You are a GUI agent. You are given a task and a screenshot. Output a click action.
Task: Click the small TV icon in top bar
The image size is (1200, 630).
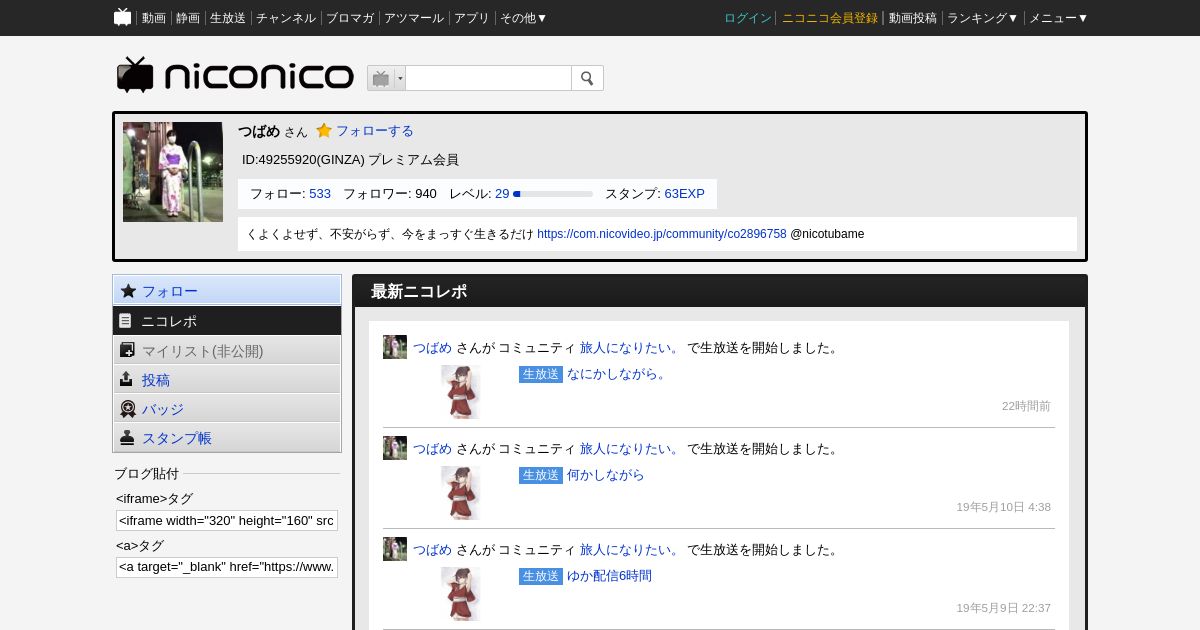(x=123, y=17)
